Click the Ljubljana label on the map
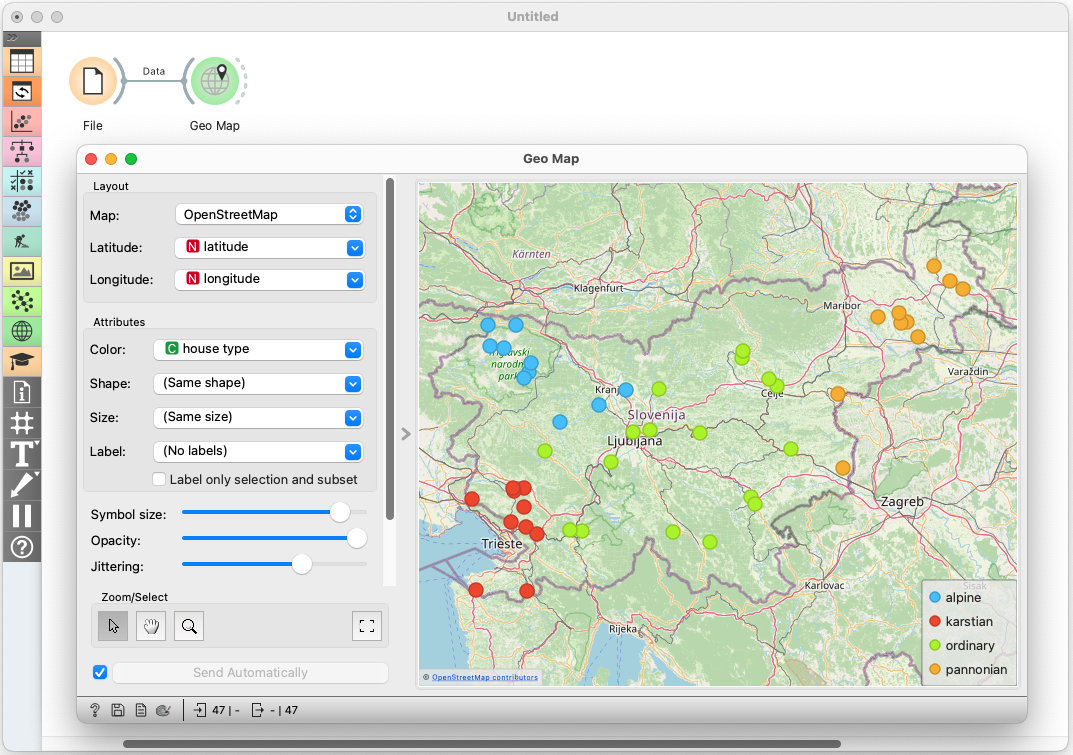The width and height of the screenshot is (1073, 755). click(x=634, y=442)
